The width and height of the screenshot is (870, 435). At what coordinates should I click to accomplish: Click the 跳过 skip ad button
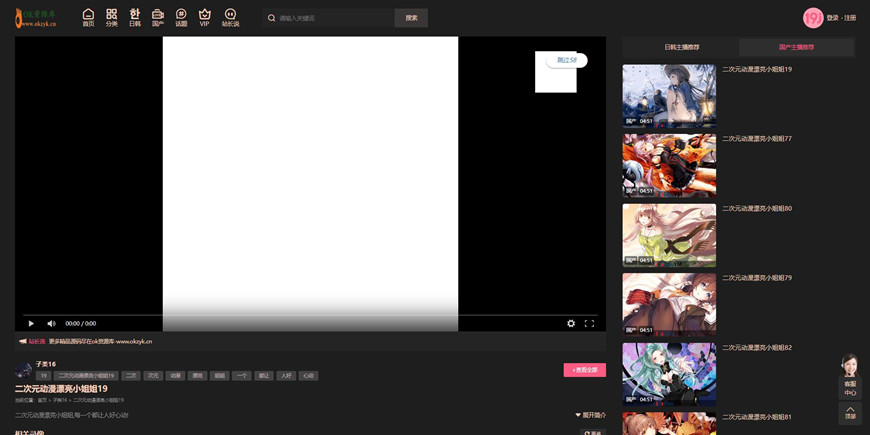click(566, 60)
